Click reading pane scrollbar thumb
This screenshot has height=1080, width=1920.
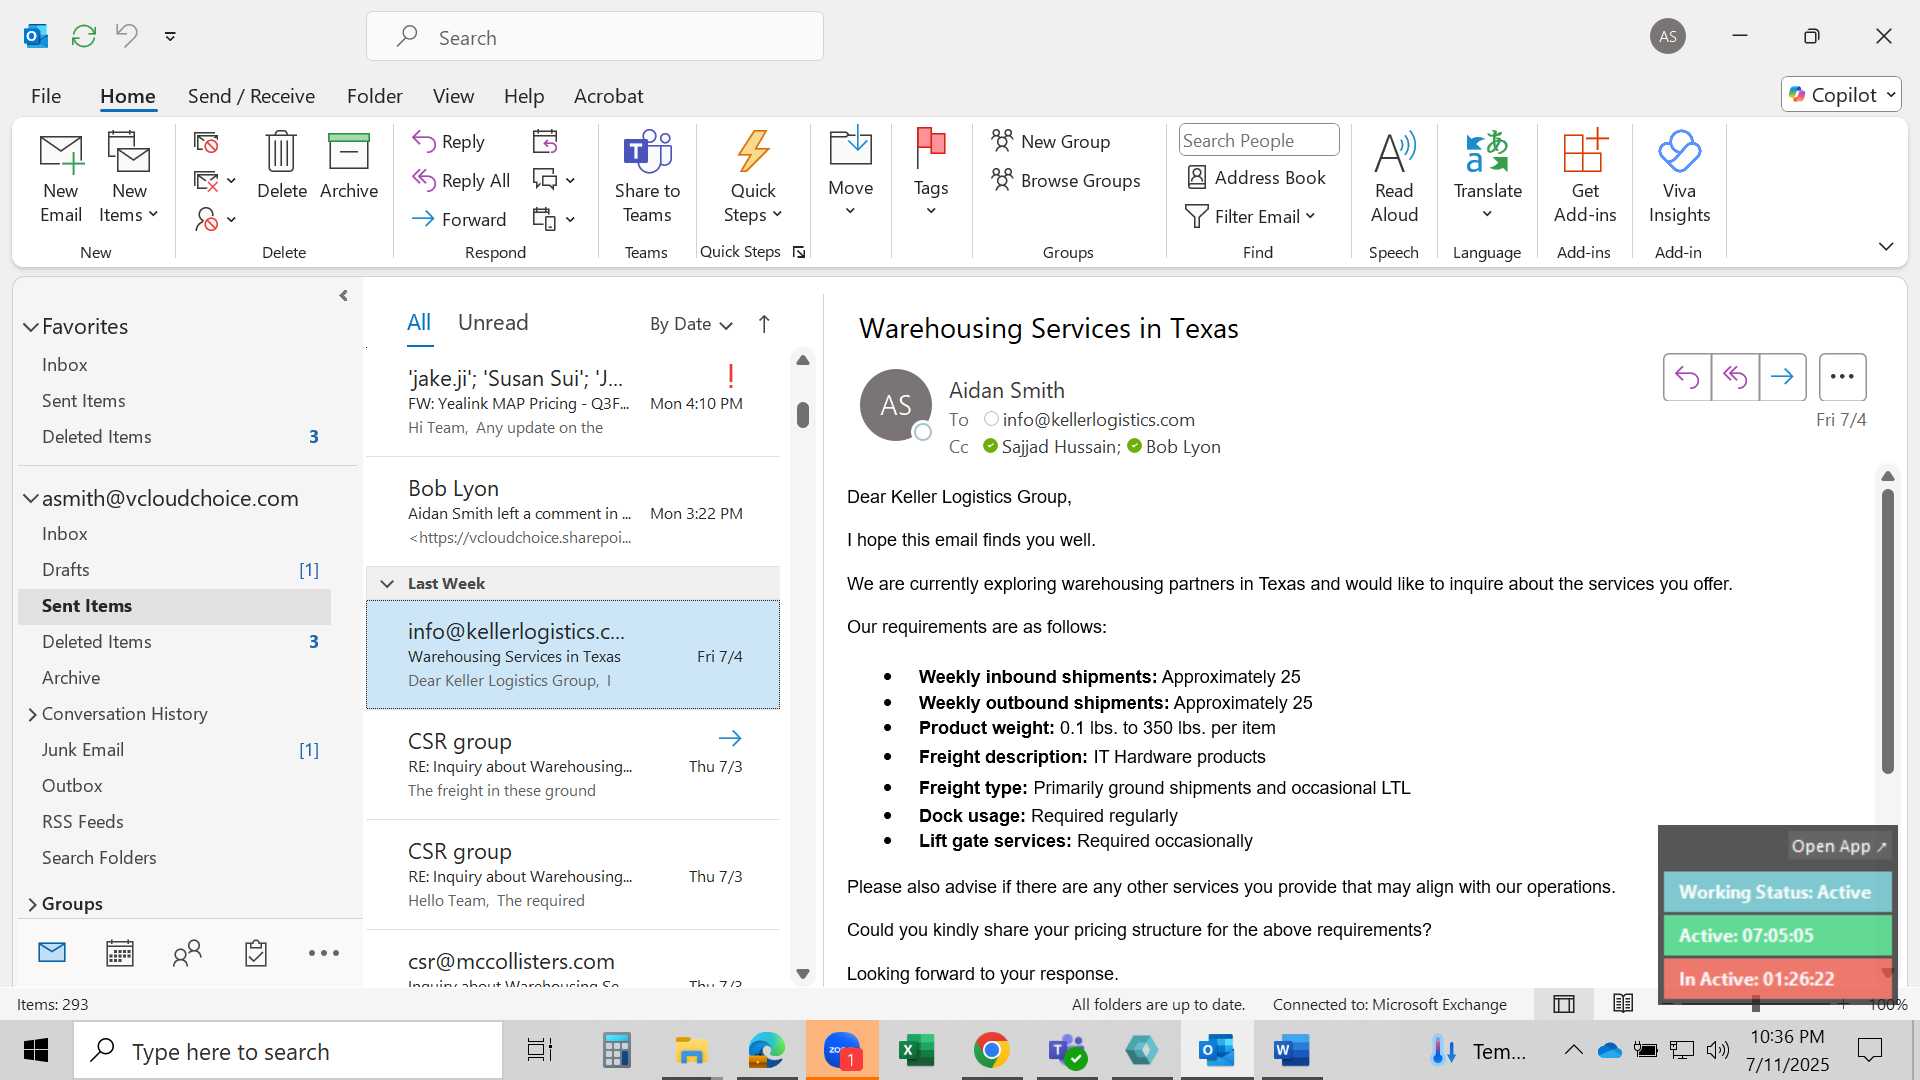point(1888,631)
